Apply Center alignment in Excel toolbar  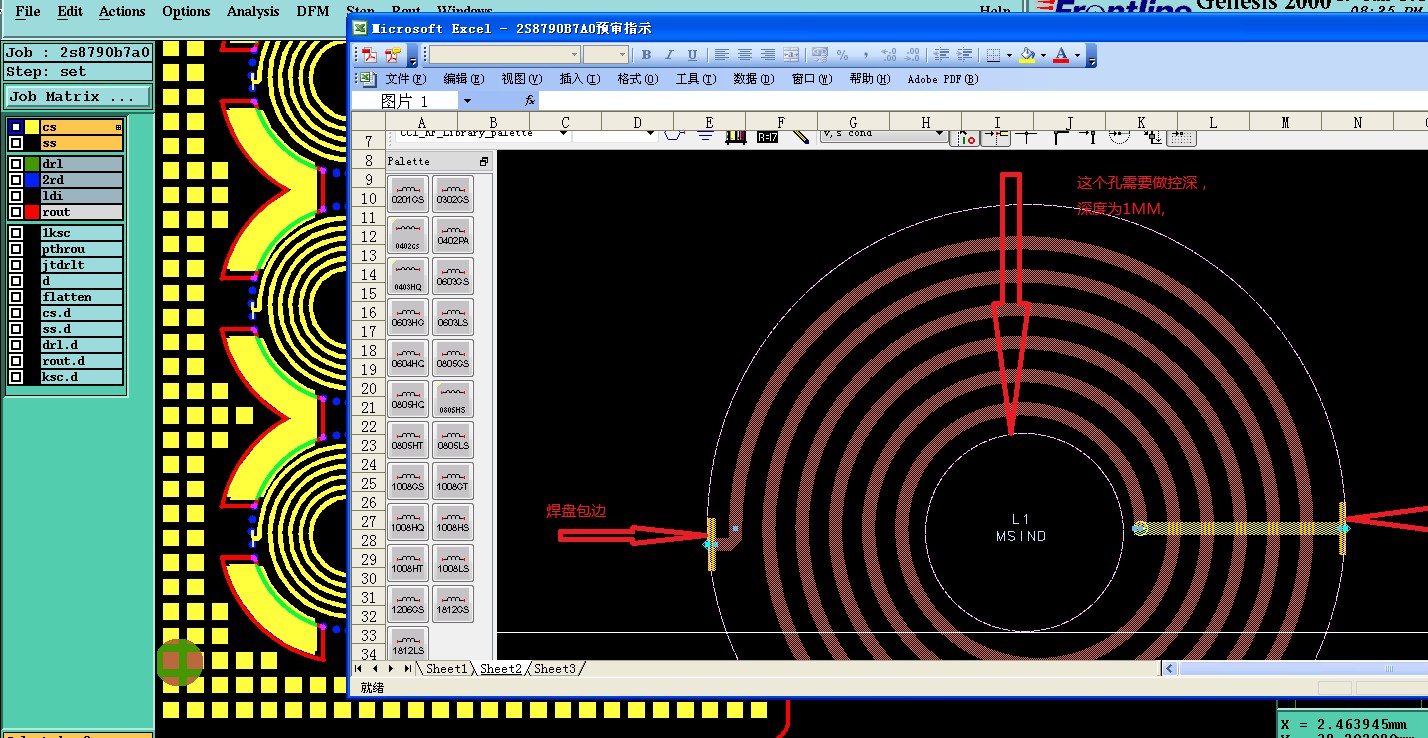click(744, 55)
